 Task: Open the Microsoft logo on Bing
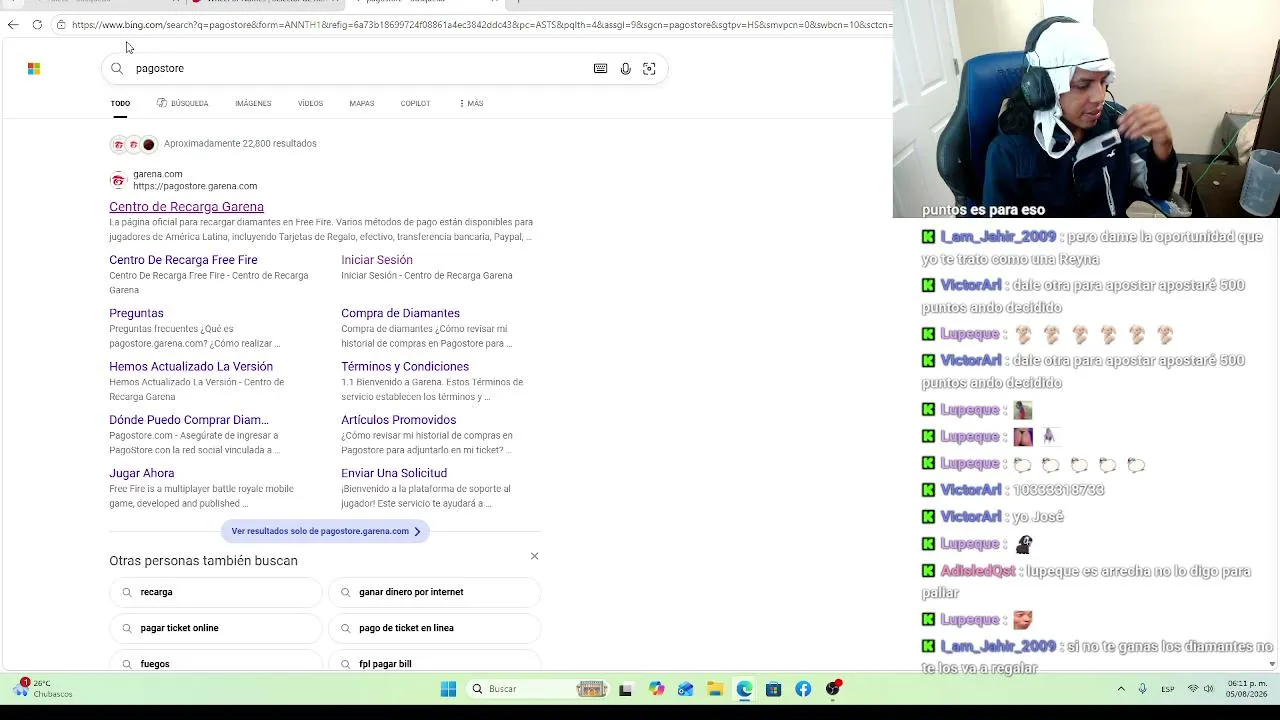click(x=34, y=68)
